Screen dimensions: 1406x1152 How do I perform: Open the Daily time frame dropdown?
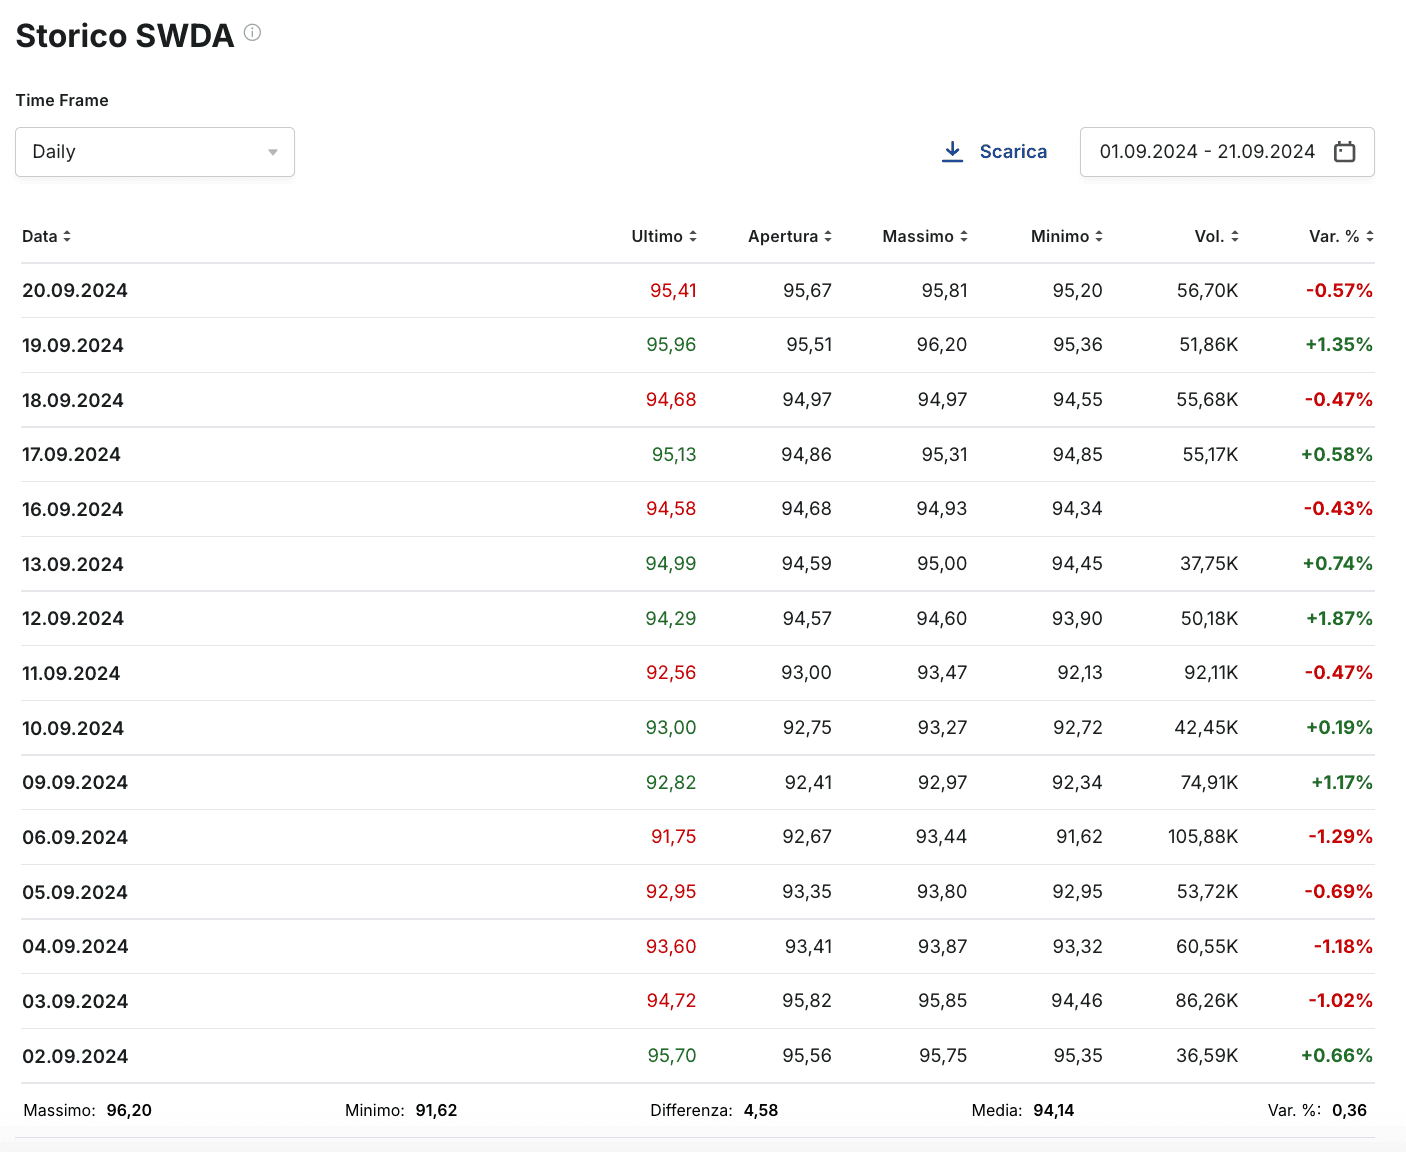[155, 152]
